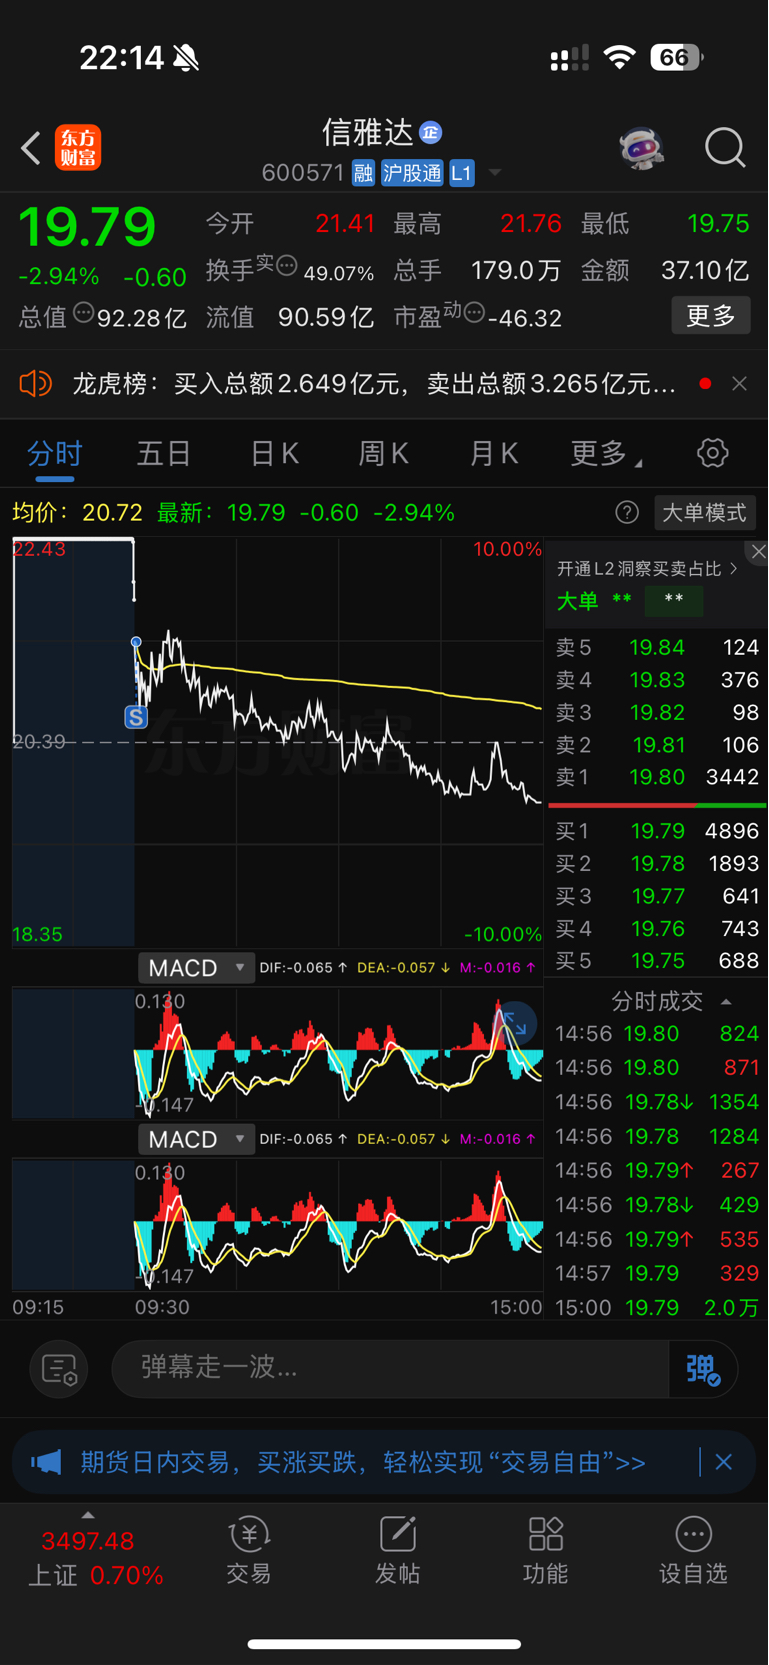Tap the verified 企 badge beside 信雅达
The width and height of the screenshot is (769, 1665).
coord(431,132)
